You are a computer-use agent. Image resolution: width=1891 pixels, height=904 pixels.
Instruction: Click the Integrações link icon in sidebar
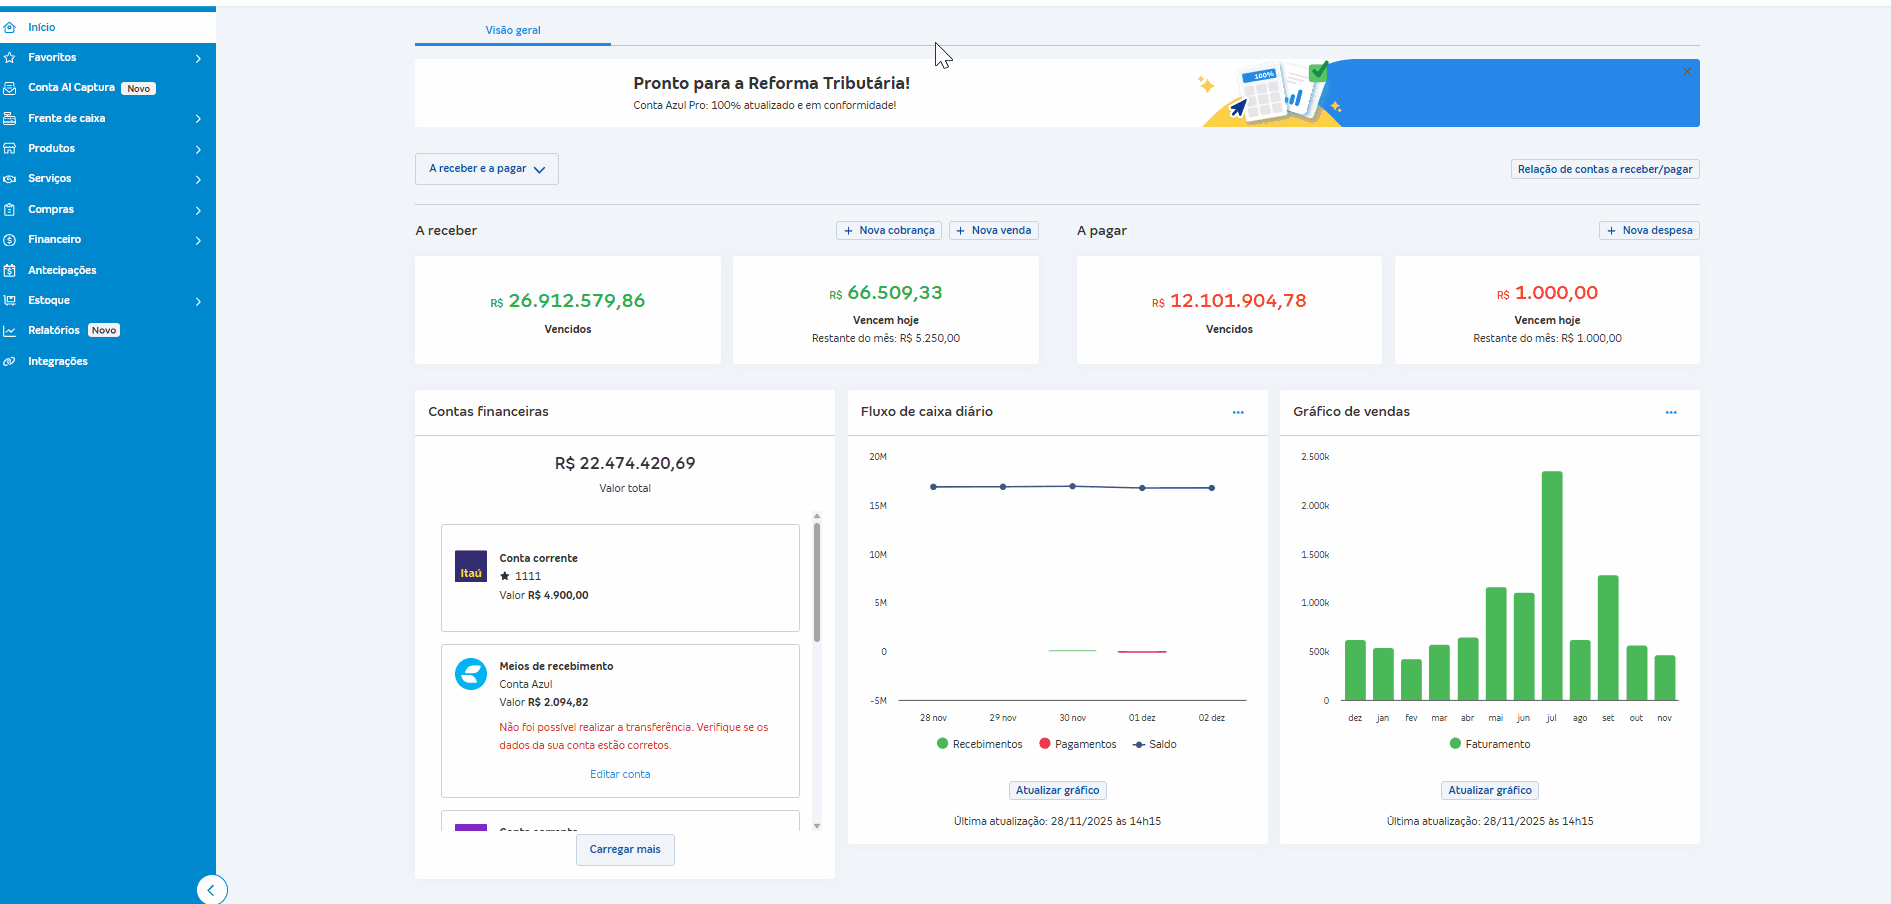click(10, 361)
